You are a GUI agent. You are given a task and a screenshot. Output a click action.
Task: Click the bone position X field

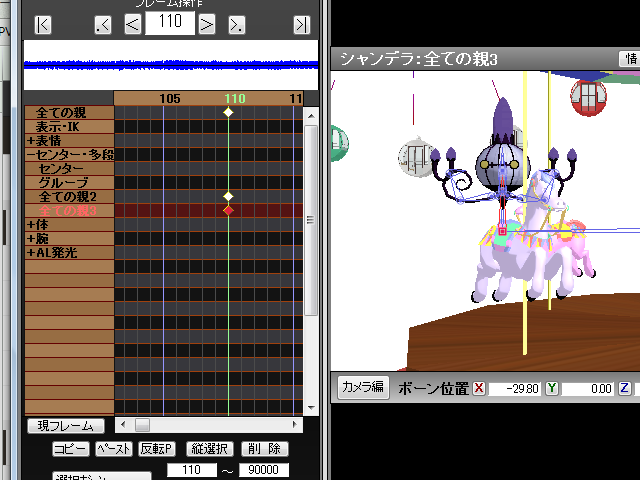(515, 389)
